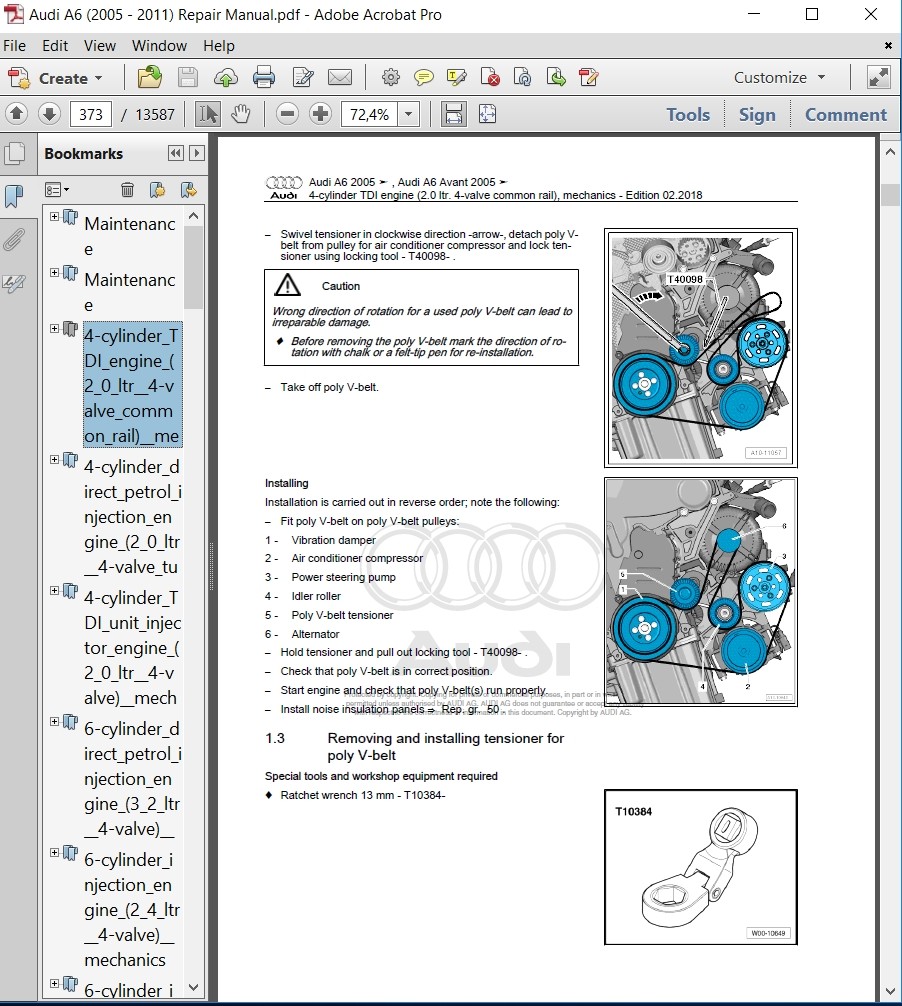Add a sticky note comment
This screenshot has height=1006, width=902.
(x=424, y=78)
